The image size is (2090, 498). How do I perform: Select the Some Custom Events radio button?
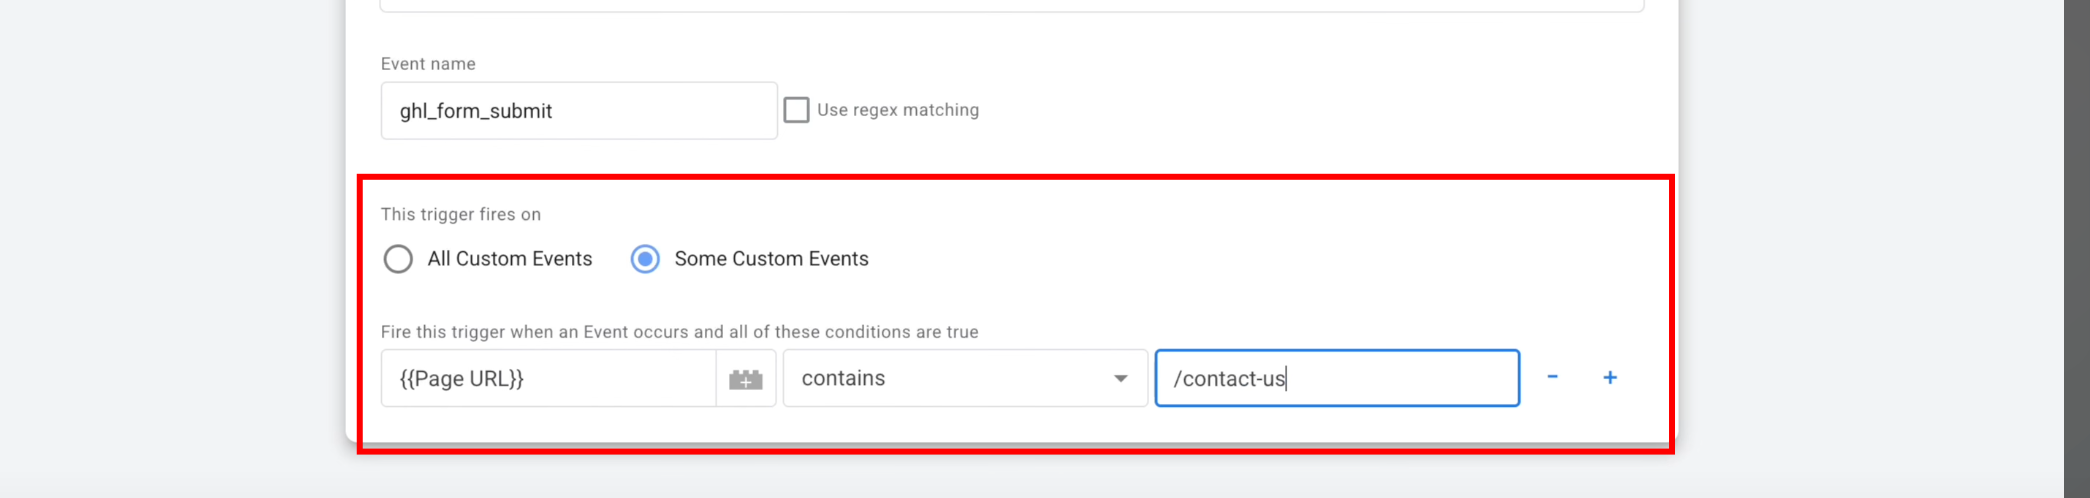pos(645,259)
